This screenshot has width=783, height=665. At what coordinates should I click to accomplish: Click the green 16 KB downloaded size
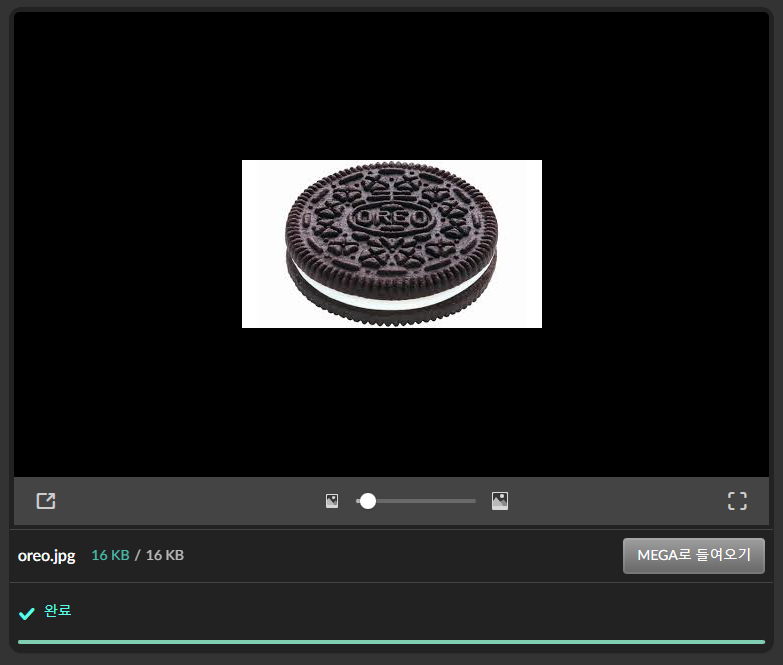pyautogui.click(x=110, y=555)
